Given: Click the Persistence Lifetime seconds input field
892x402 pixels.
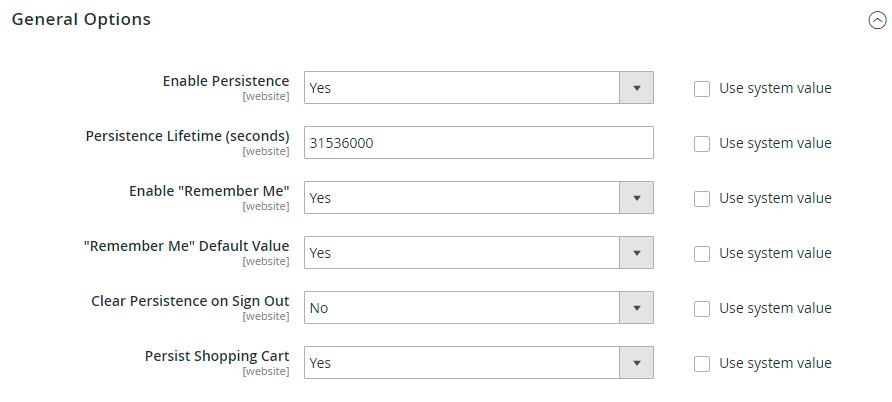Looking at the screenshot, I should pos(478,143).
